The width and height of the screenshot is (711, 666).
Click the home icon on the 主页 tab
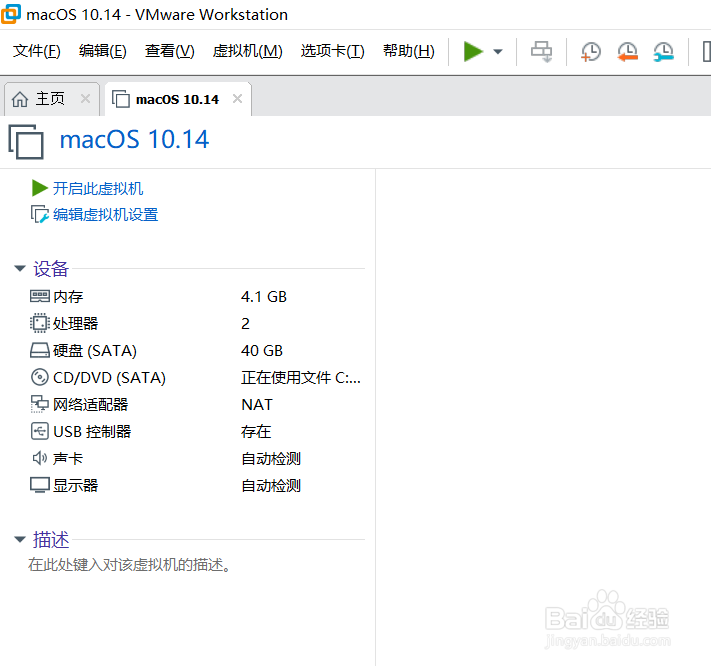tap(20, 99)
